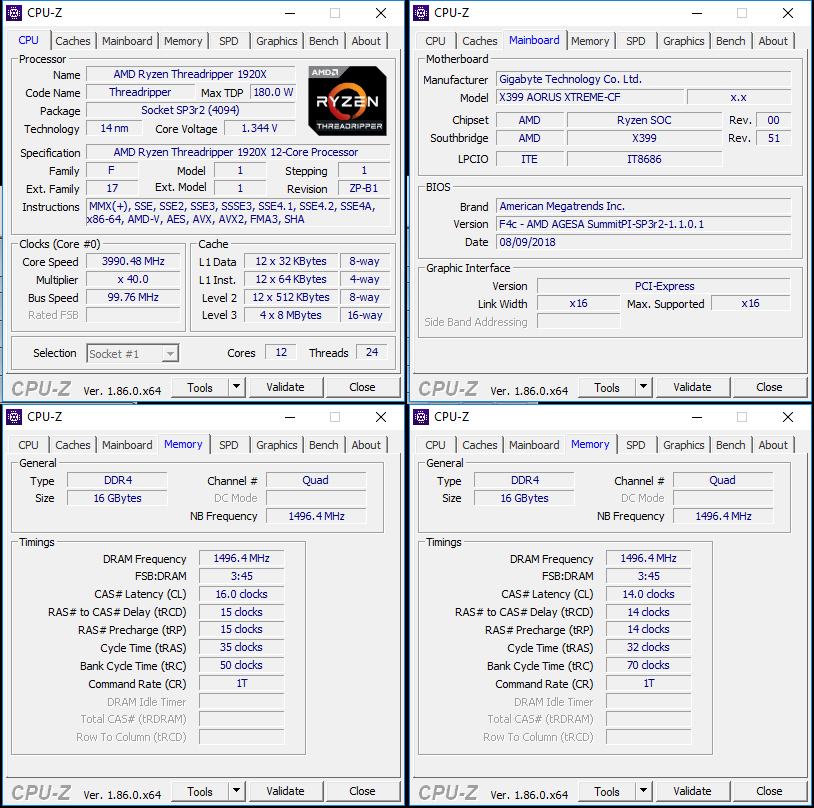Click Validate in the CPU-tab window

coord(286,387)
